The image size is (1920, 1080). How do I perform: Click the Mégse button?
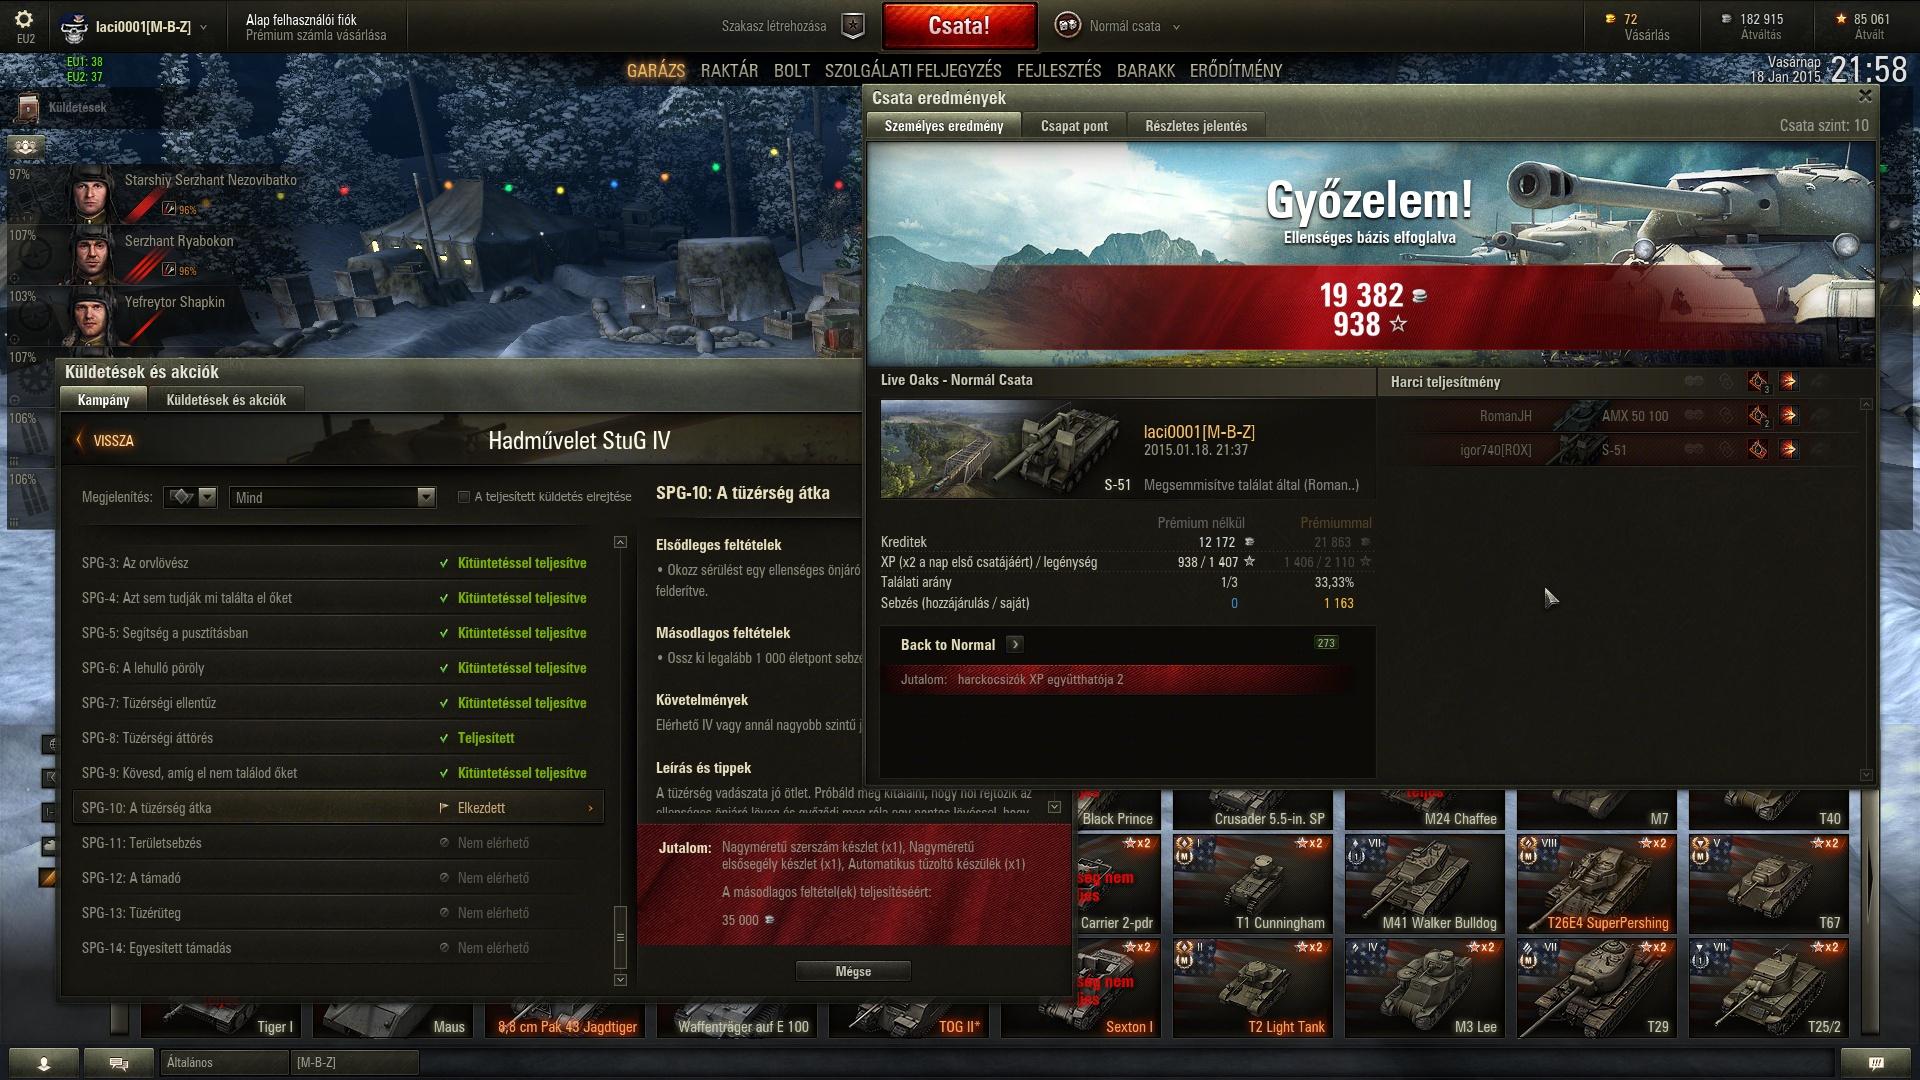click(853, 972)
